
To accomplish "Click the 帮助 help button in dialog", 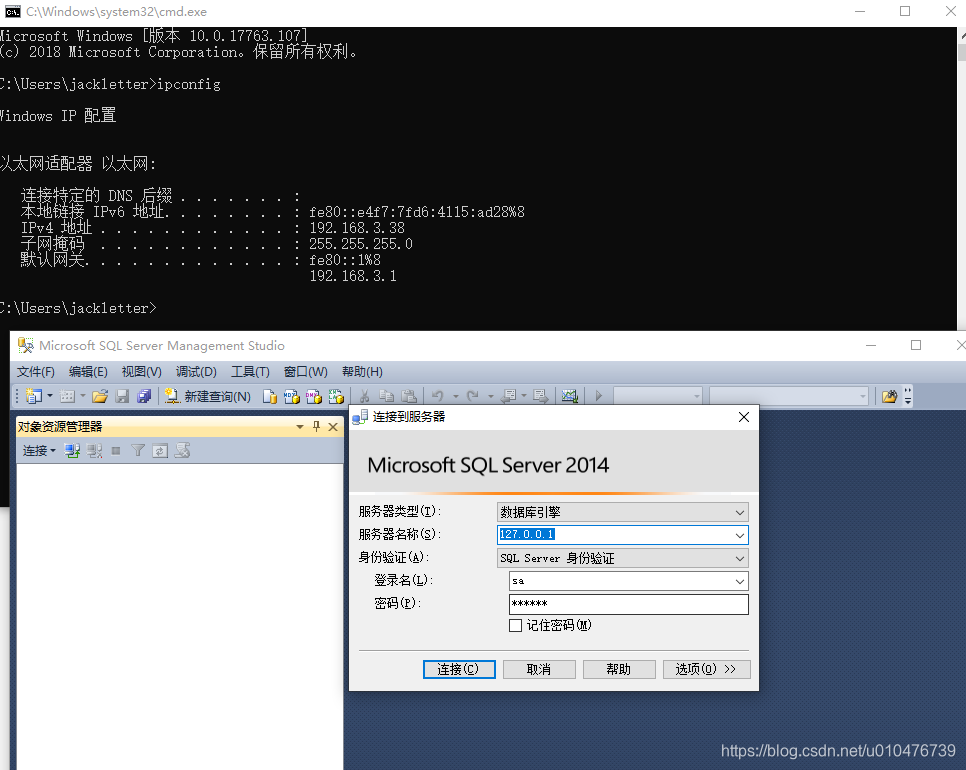I will click(619, 669).
